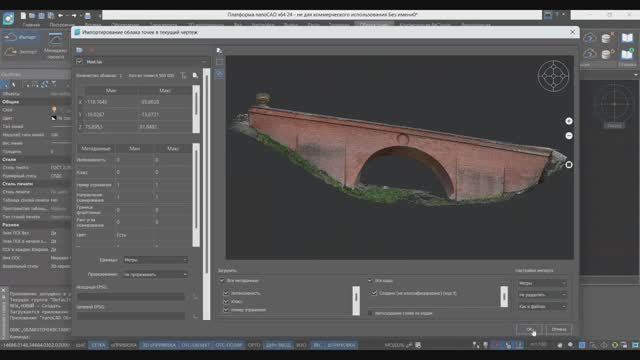The width and height of the screenshot is (640, 360).
Task: Click the source EPSG input field
Action: tap(131, 297)
